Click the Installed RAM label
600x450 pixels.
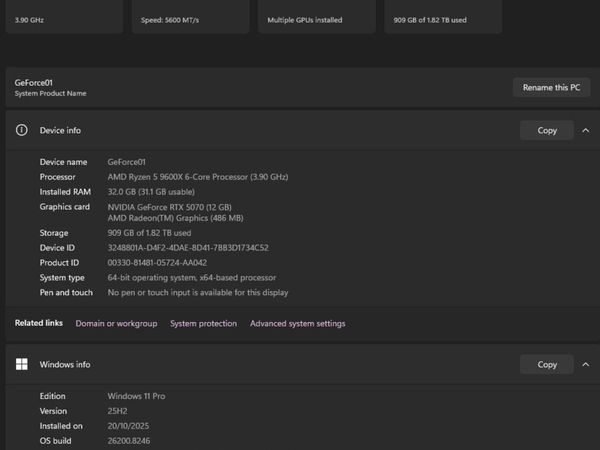click(x=65, y=192)
